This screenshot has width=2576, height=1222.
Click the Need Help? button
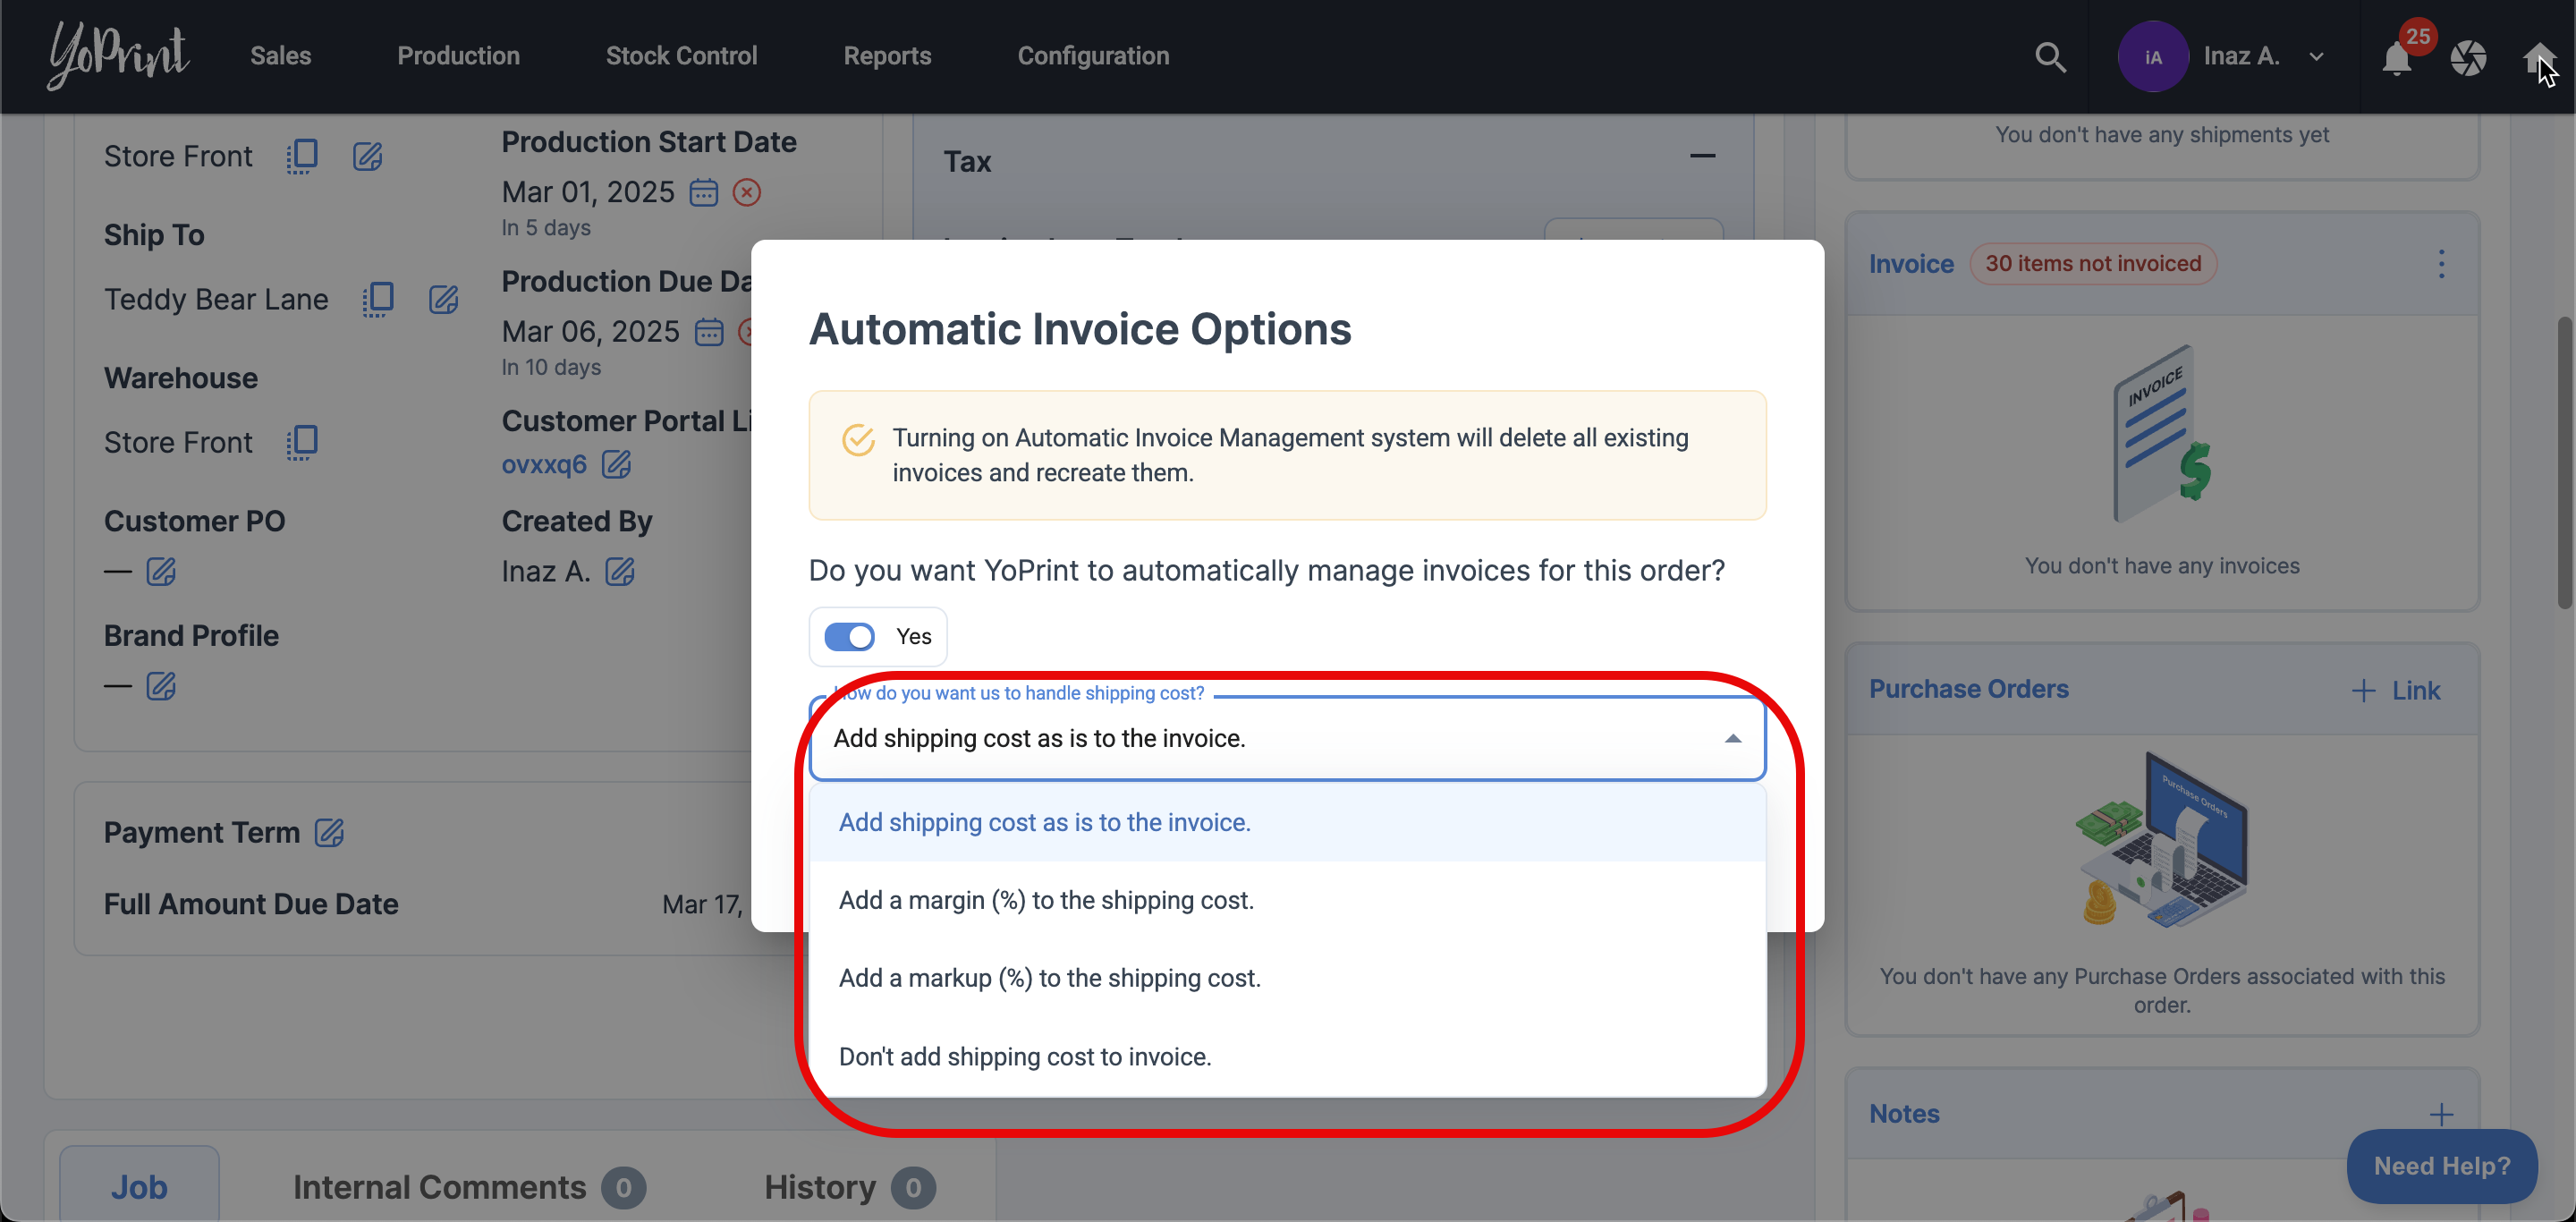pyautogui.click(x=2441, y=1166)
